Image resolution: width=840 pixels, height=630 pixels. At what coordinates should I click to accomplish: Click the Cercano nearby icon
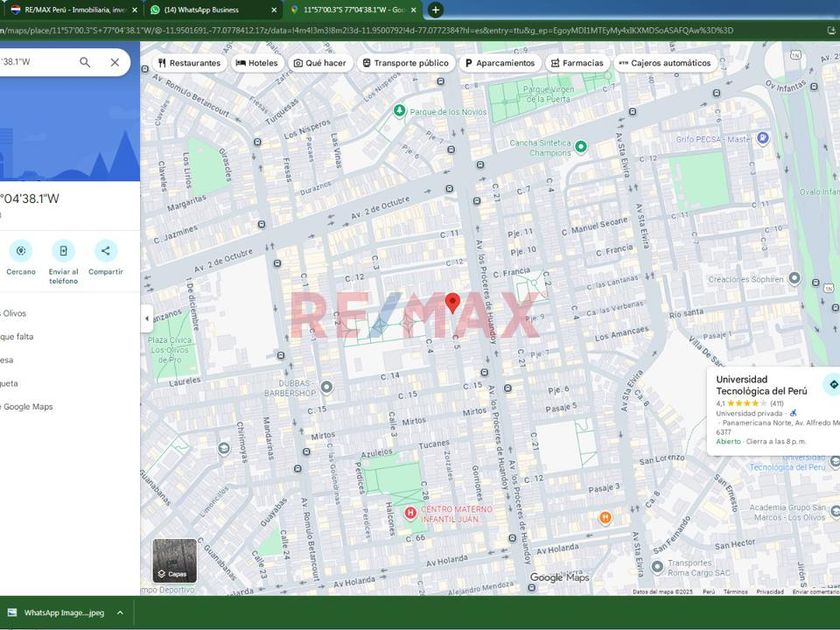[x=21, y=251]
